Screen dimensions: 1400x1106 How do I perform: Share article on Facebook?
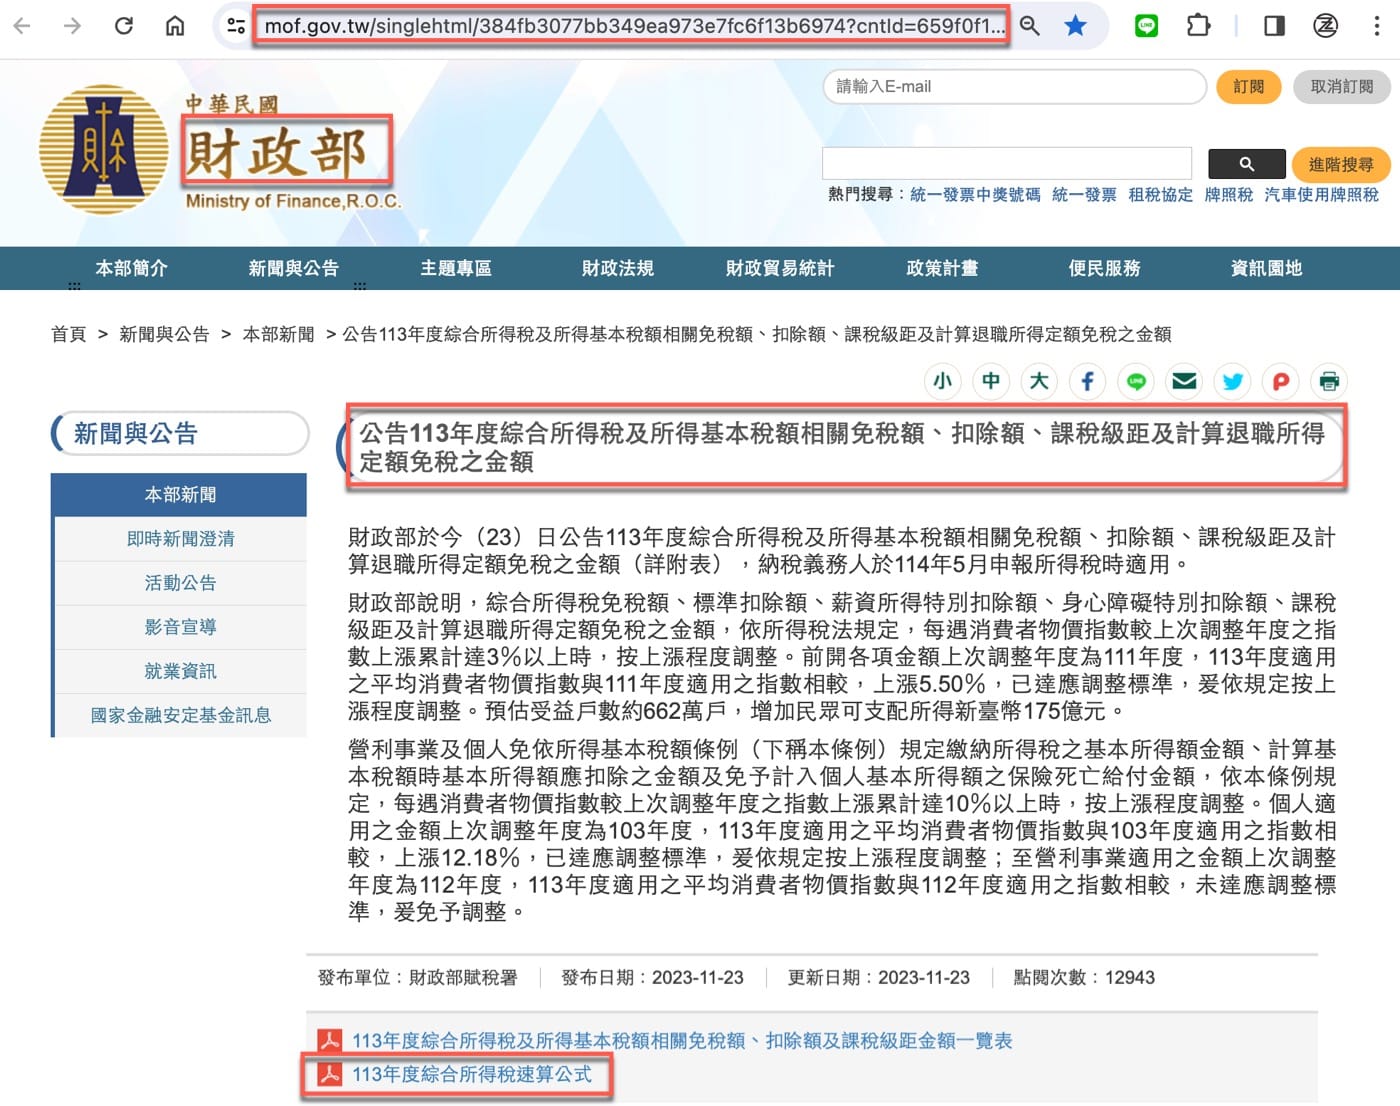tap(1087, 381)
